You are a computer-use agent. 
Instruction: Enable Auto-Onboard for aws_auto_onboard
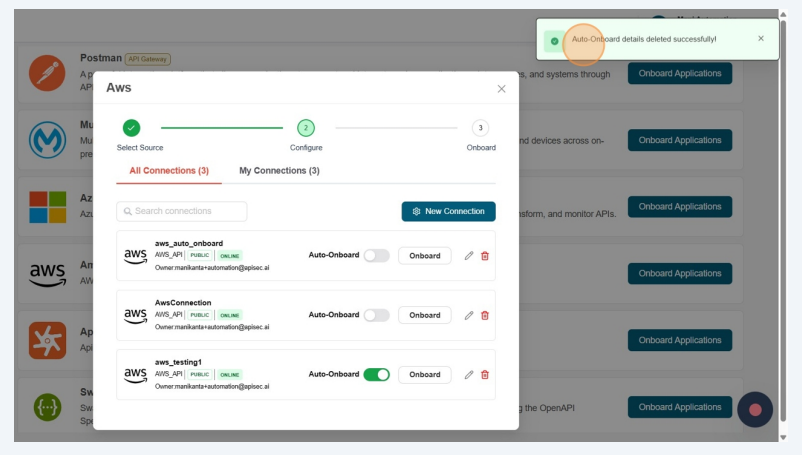(376, 256)
